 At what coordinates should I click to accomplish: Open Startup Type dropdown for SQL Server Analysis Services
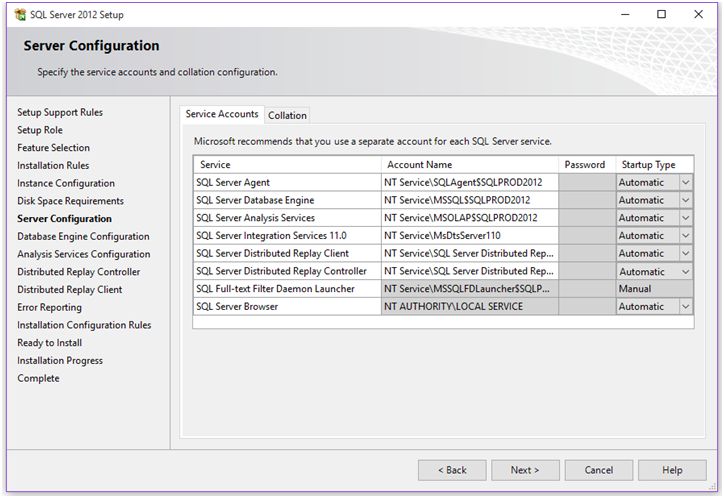[x=686, y=218]
